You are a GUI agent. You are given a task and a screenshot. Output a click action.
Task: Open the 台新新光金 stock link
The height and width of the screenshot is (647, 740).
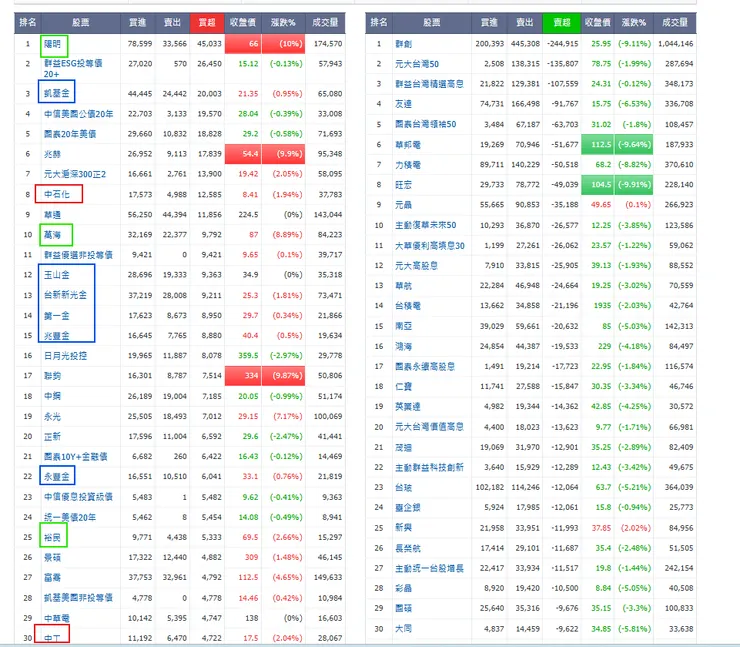pos(65,295)
